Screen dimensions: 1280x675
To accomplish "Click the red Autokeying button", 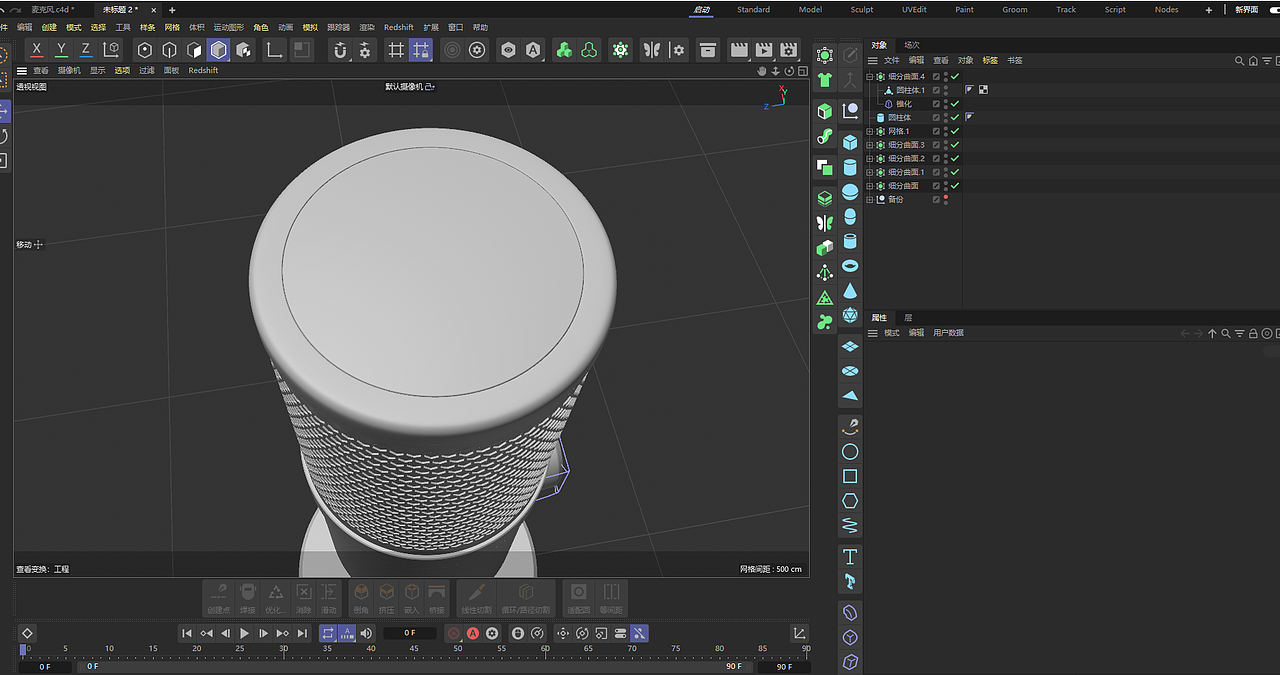I will (x=473, y=633).
